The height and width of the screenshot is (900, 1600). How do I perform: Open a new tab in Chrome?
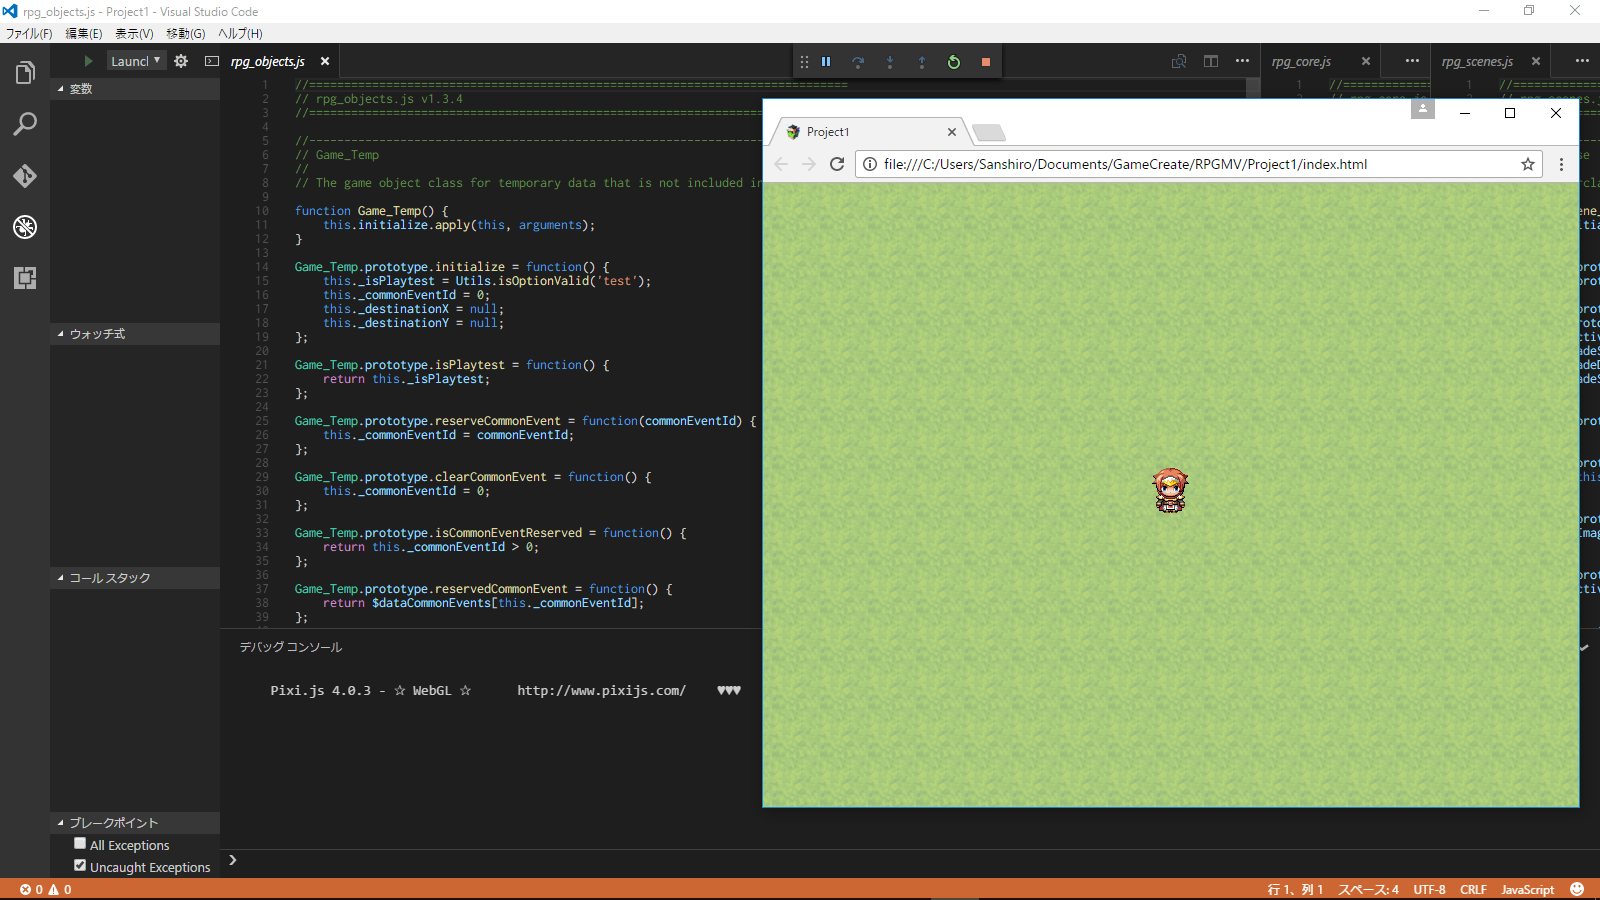tap(988, 133)
